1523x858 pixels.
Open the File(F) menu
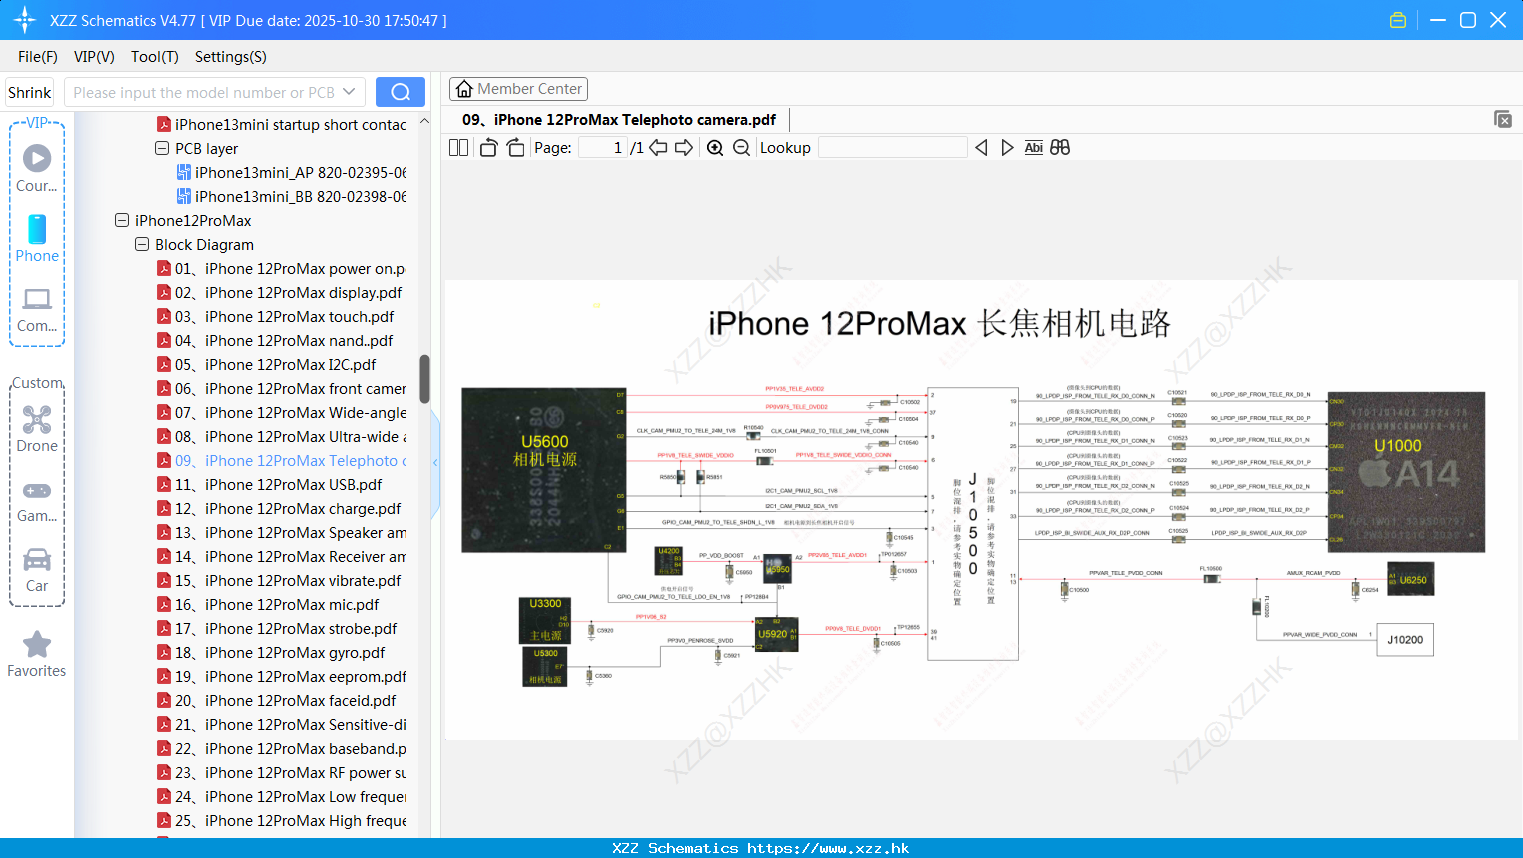pyautogui.click(x=38, y=57)
